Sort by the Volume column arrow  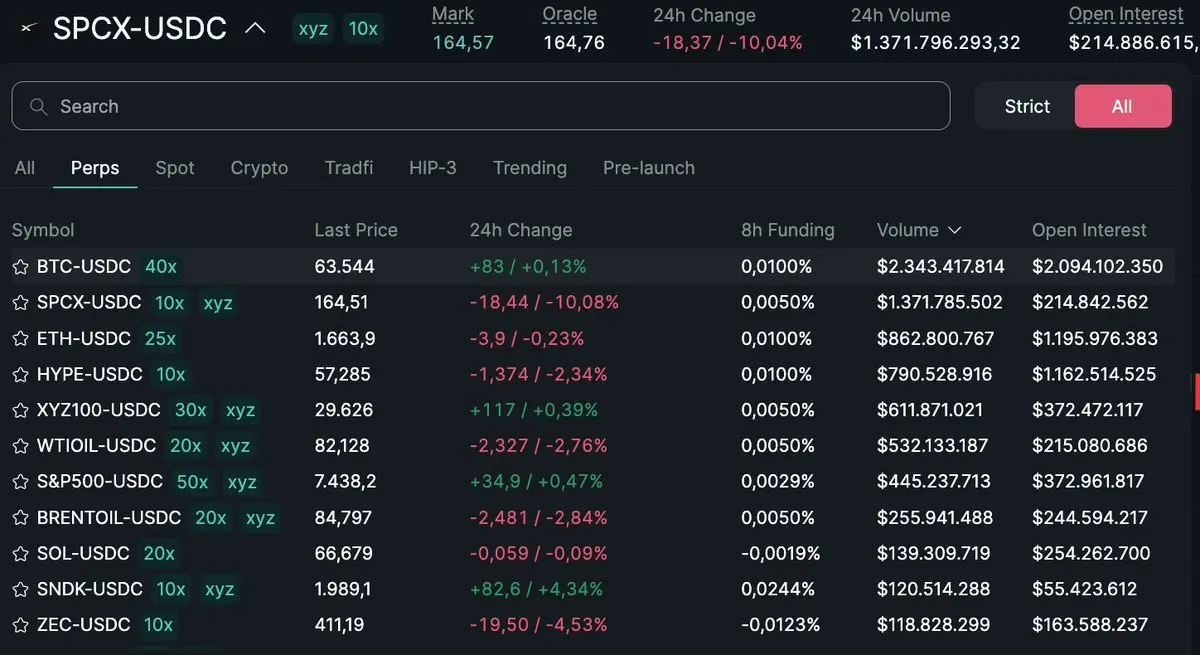(954, 230)
